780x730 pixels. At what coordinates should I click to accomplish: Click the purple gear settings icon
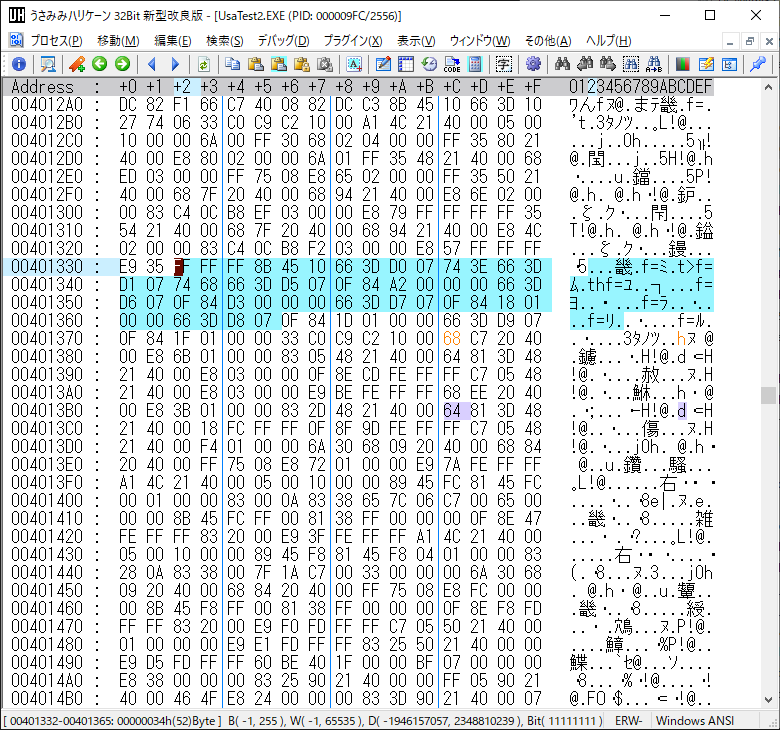(x=533, y=63)
